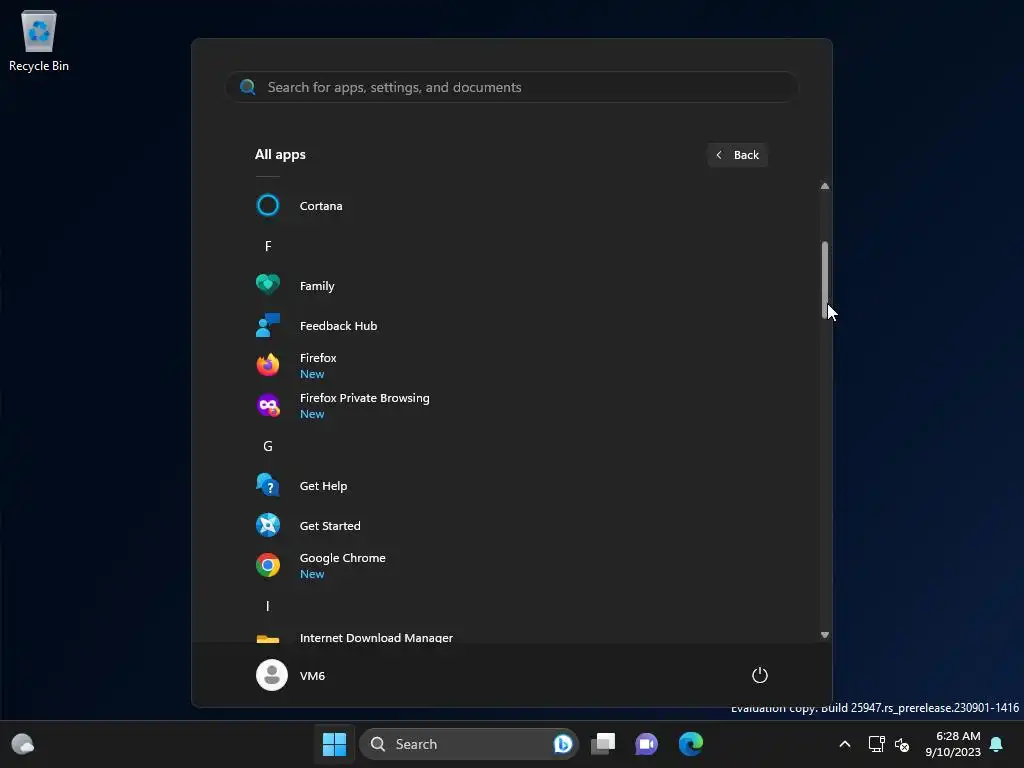1024x768 pixels.
Task: Click the scrollbar up arrow in app list
Action: coord(825,186)
